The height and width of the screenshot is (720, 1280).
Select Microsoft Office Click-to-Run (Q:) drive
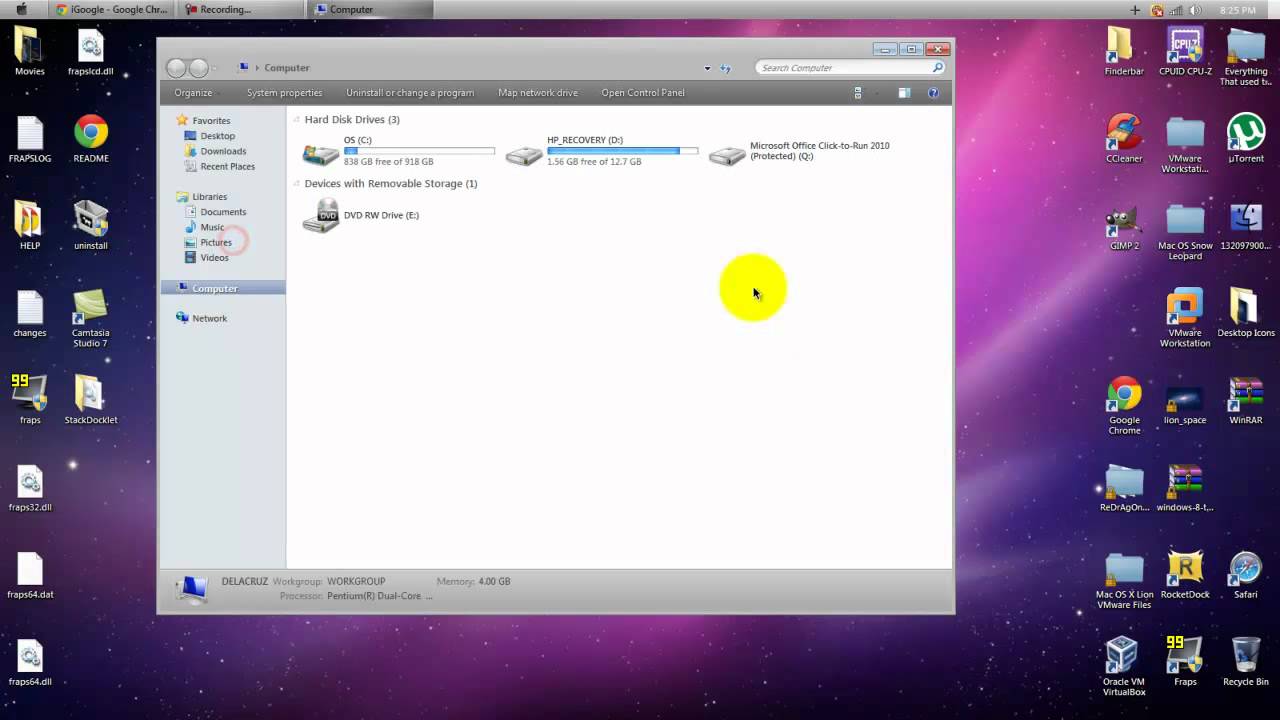click(x=800, y=151)
